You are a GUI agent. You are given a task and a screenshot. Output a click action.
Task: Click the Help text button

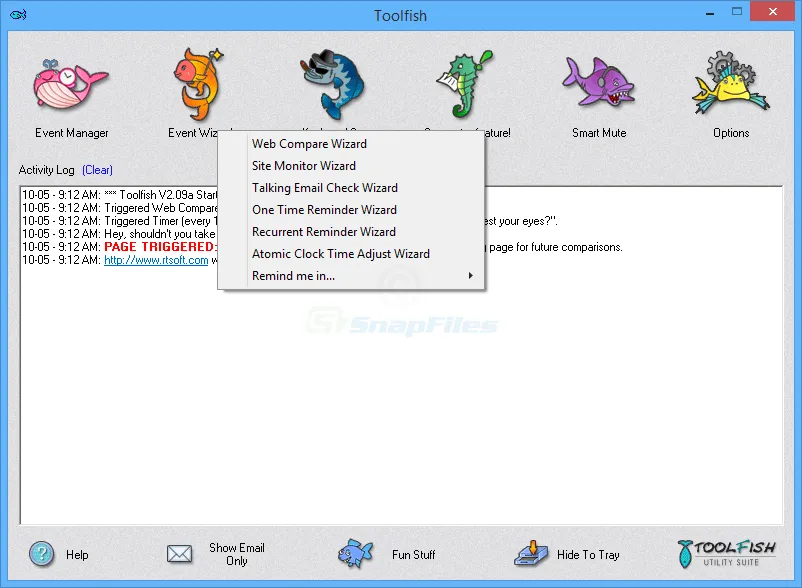coord(77,555)
